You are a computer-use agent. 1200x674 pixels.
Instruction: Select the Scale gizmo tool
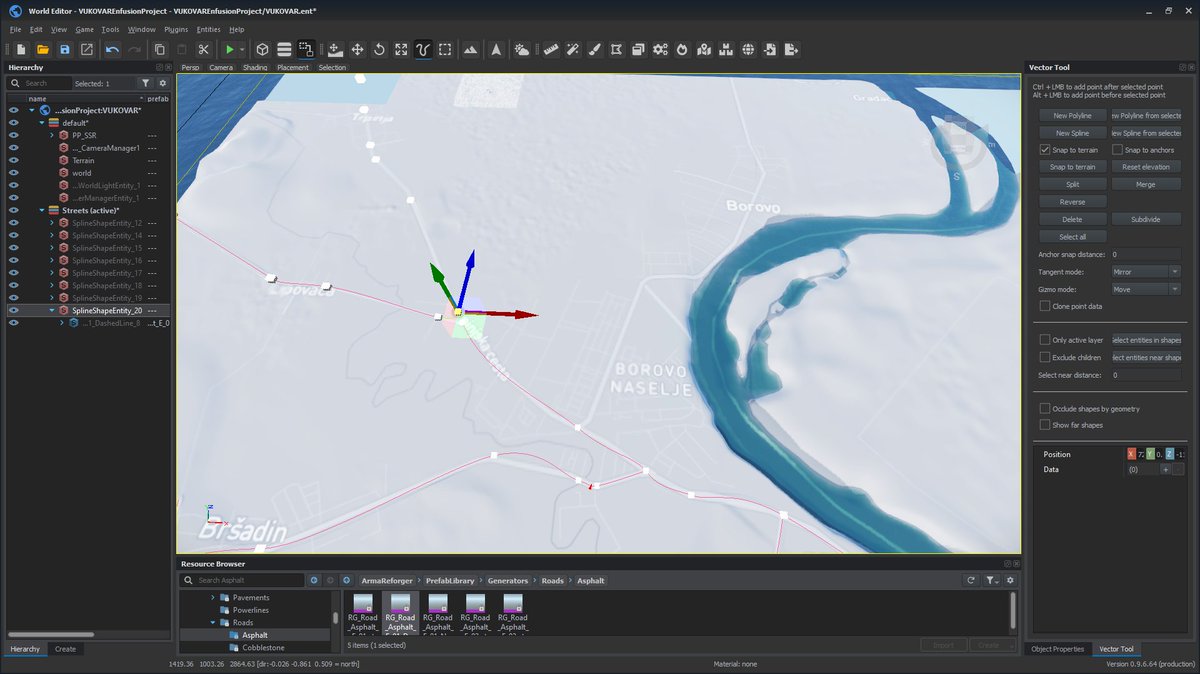tap(401, 49)
